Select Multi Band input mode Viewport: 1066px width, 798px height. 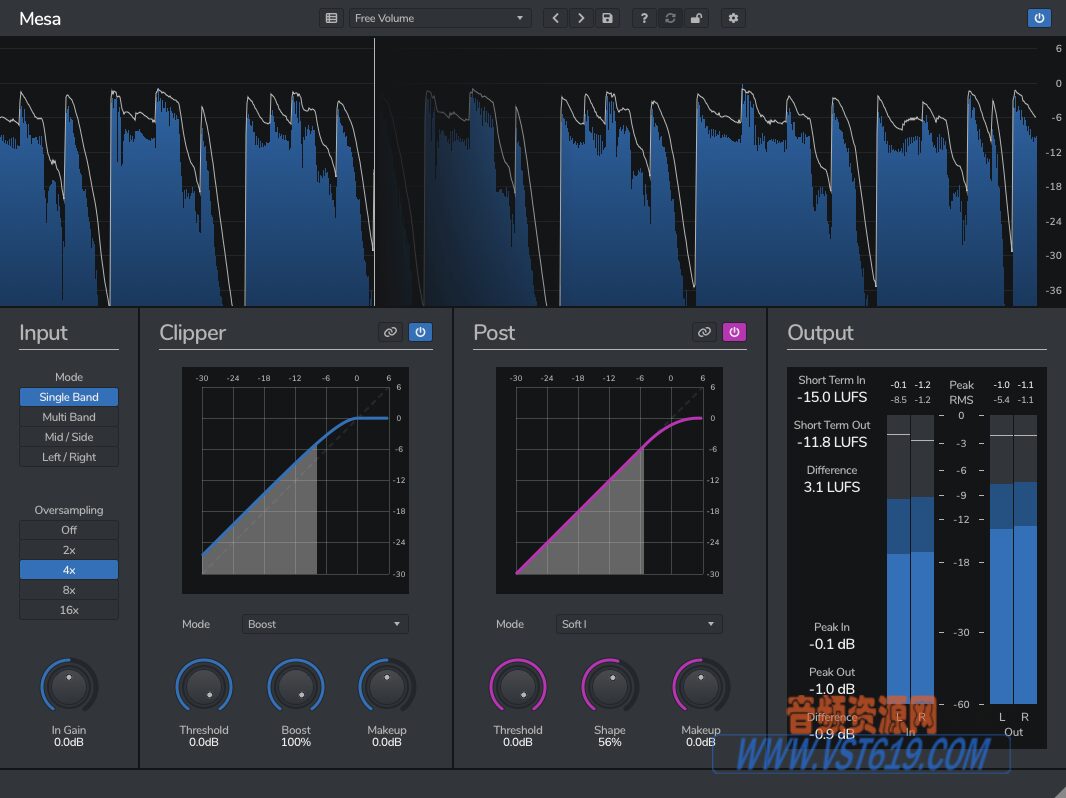coord(68,417)
